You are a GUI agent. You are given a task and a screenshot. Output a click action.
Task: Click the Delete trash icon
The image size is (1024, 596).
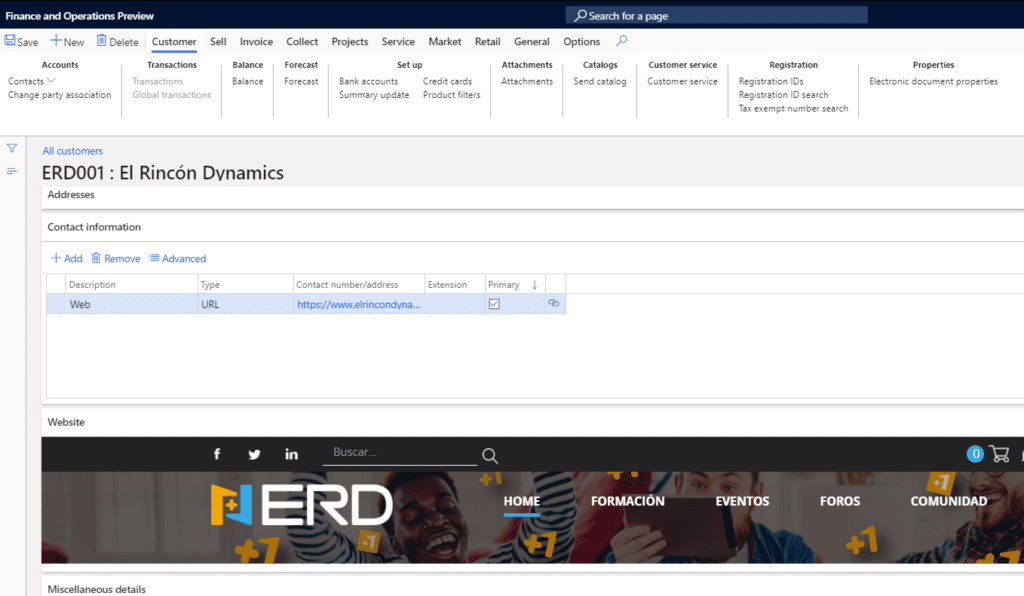[x=101, y=40]
